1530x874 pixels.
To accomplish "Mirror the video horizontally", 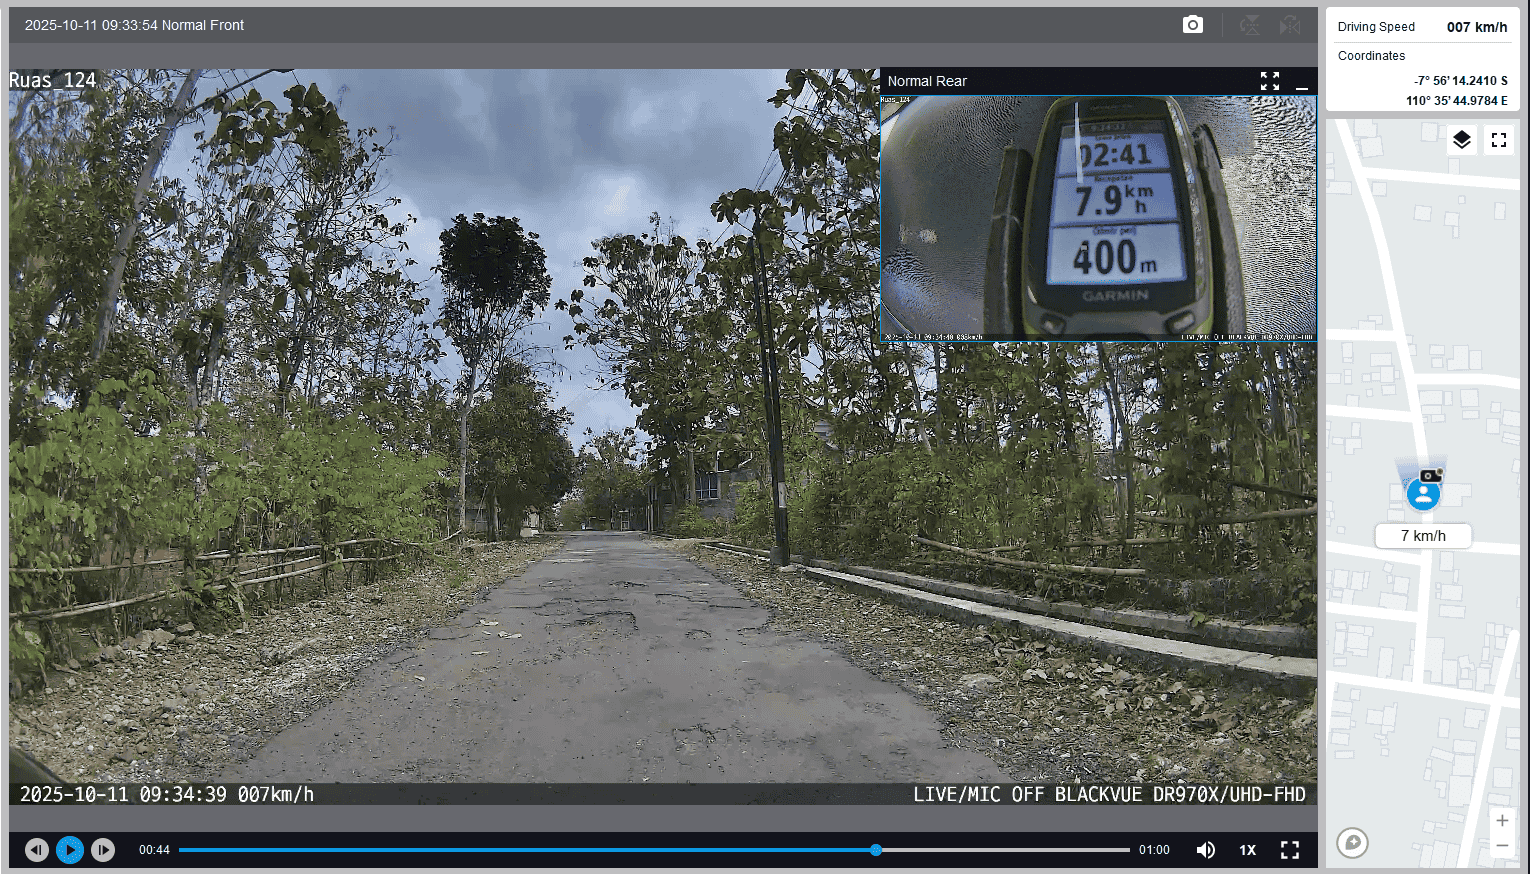I will coord(1290,25).
